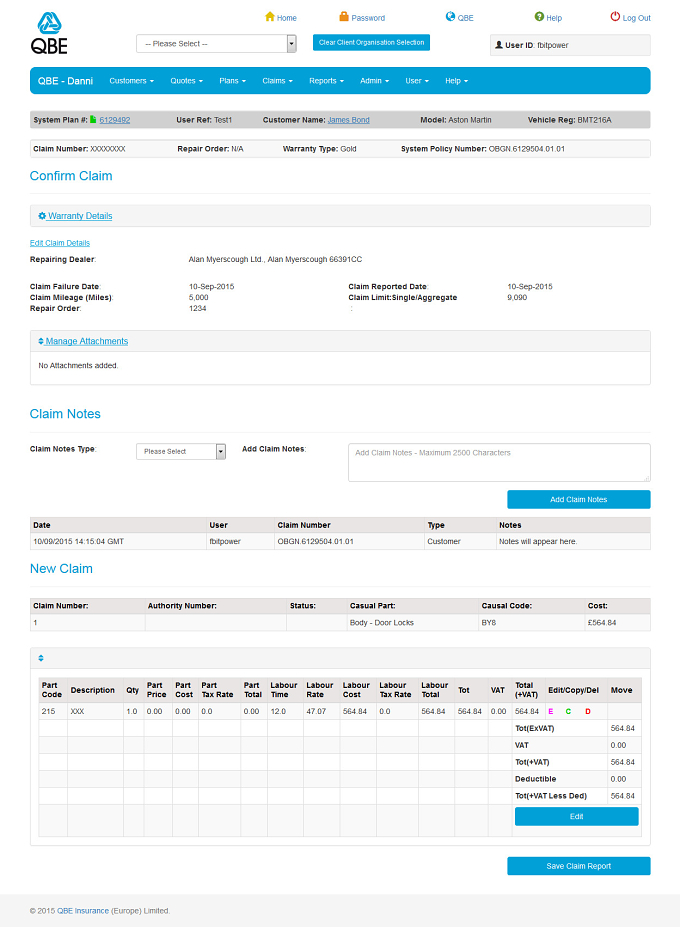Collapse the parts table using the blue arrows

(41, 658)
